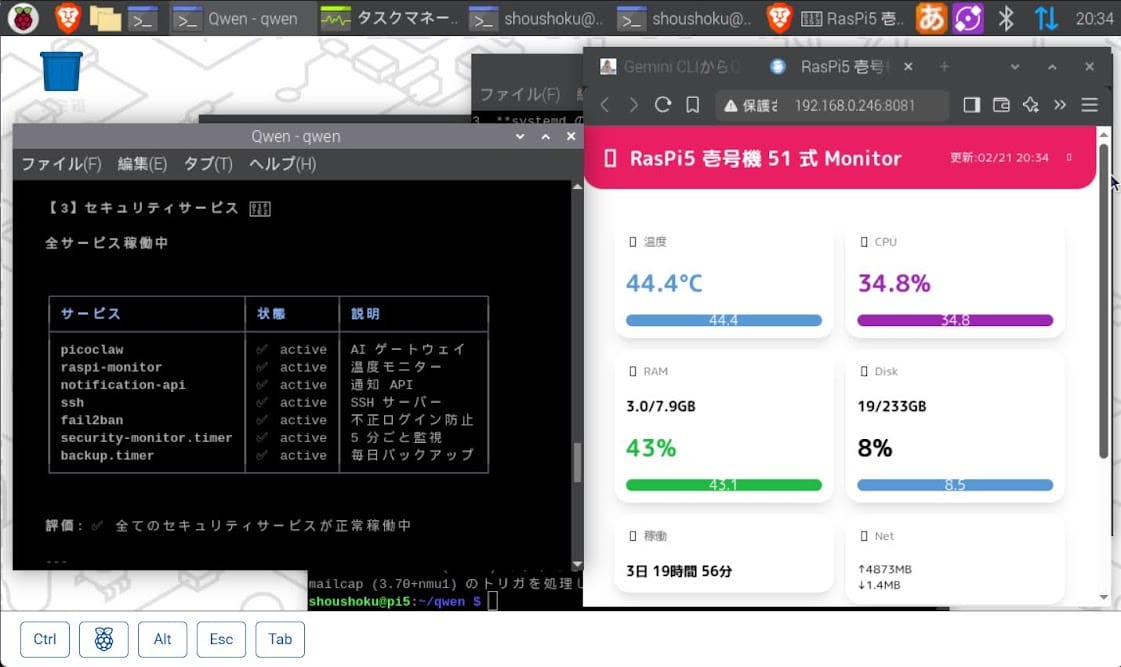1121x667 pixels.
Task: Bookmark the current page in Brave
Action: coord(692,105)
